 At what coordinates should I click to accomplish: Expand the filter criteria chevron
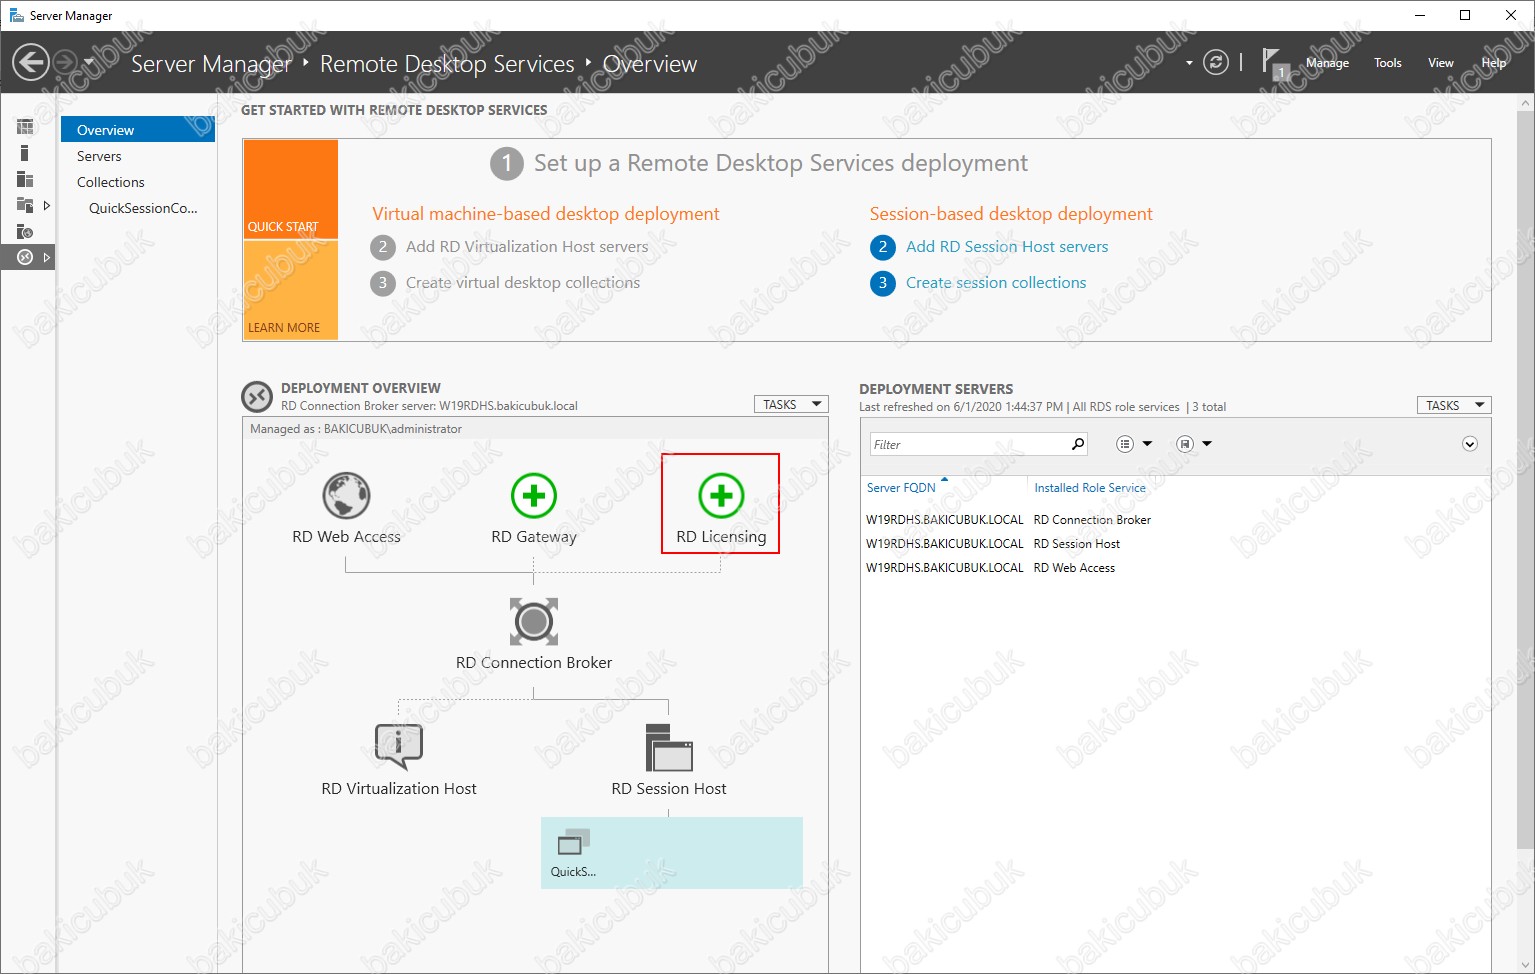[1470, 444]
